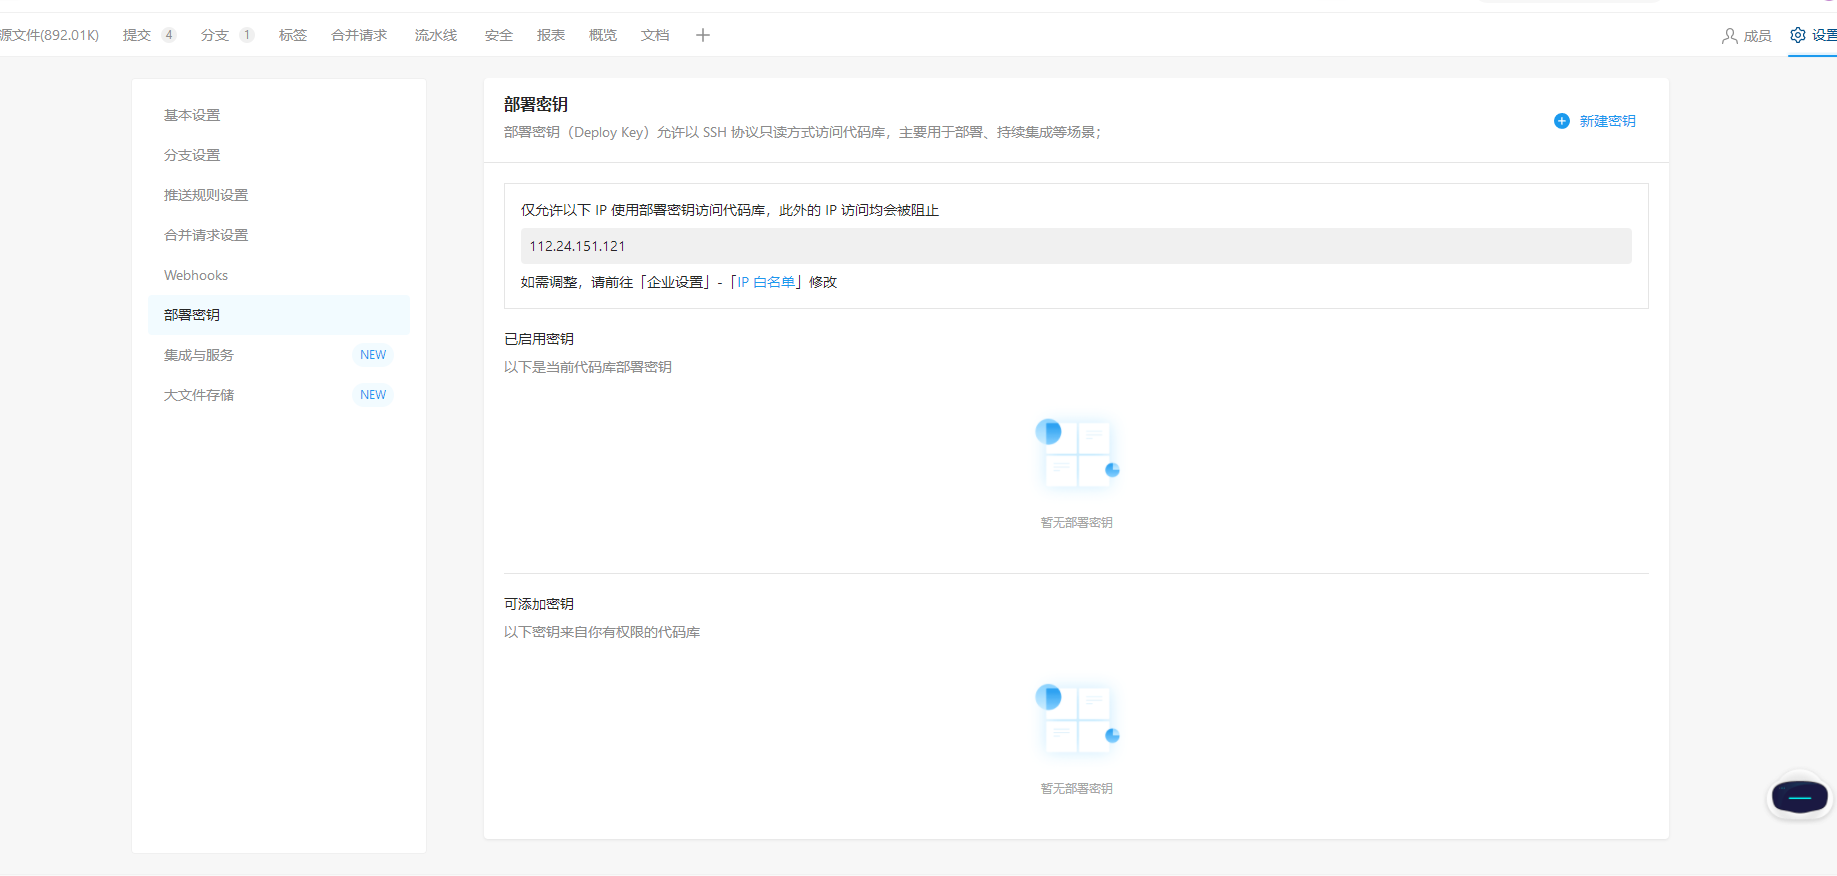
Task: Open the 标签 tab
Action: point(293,35)
